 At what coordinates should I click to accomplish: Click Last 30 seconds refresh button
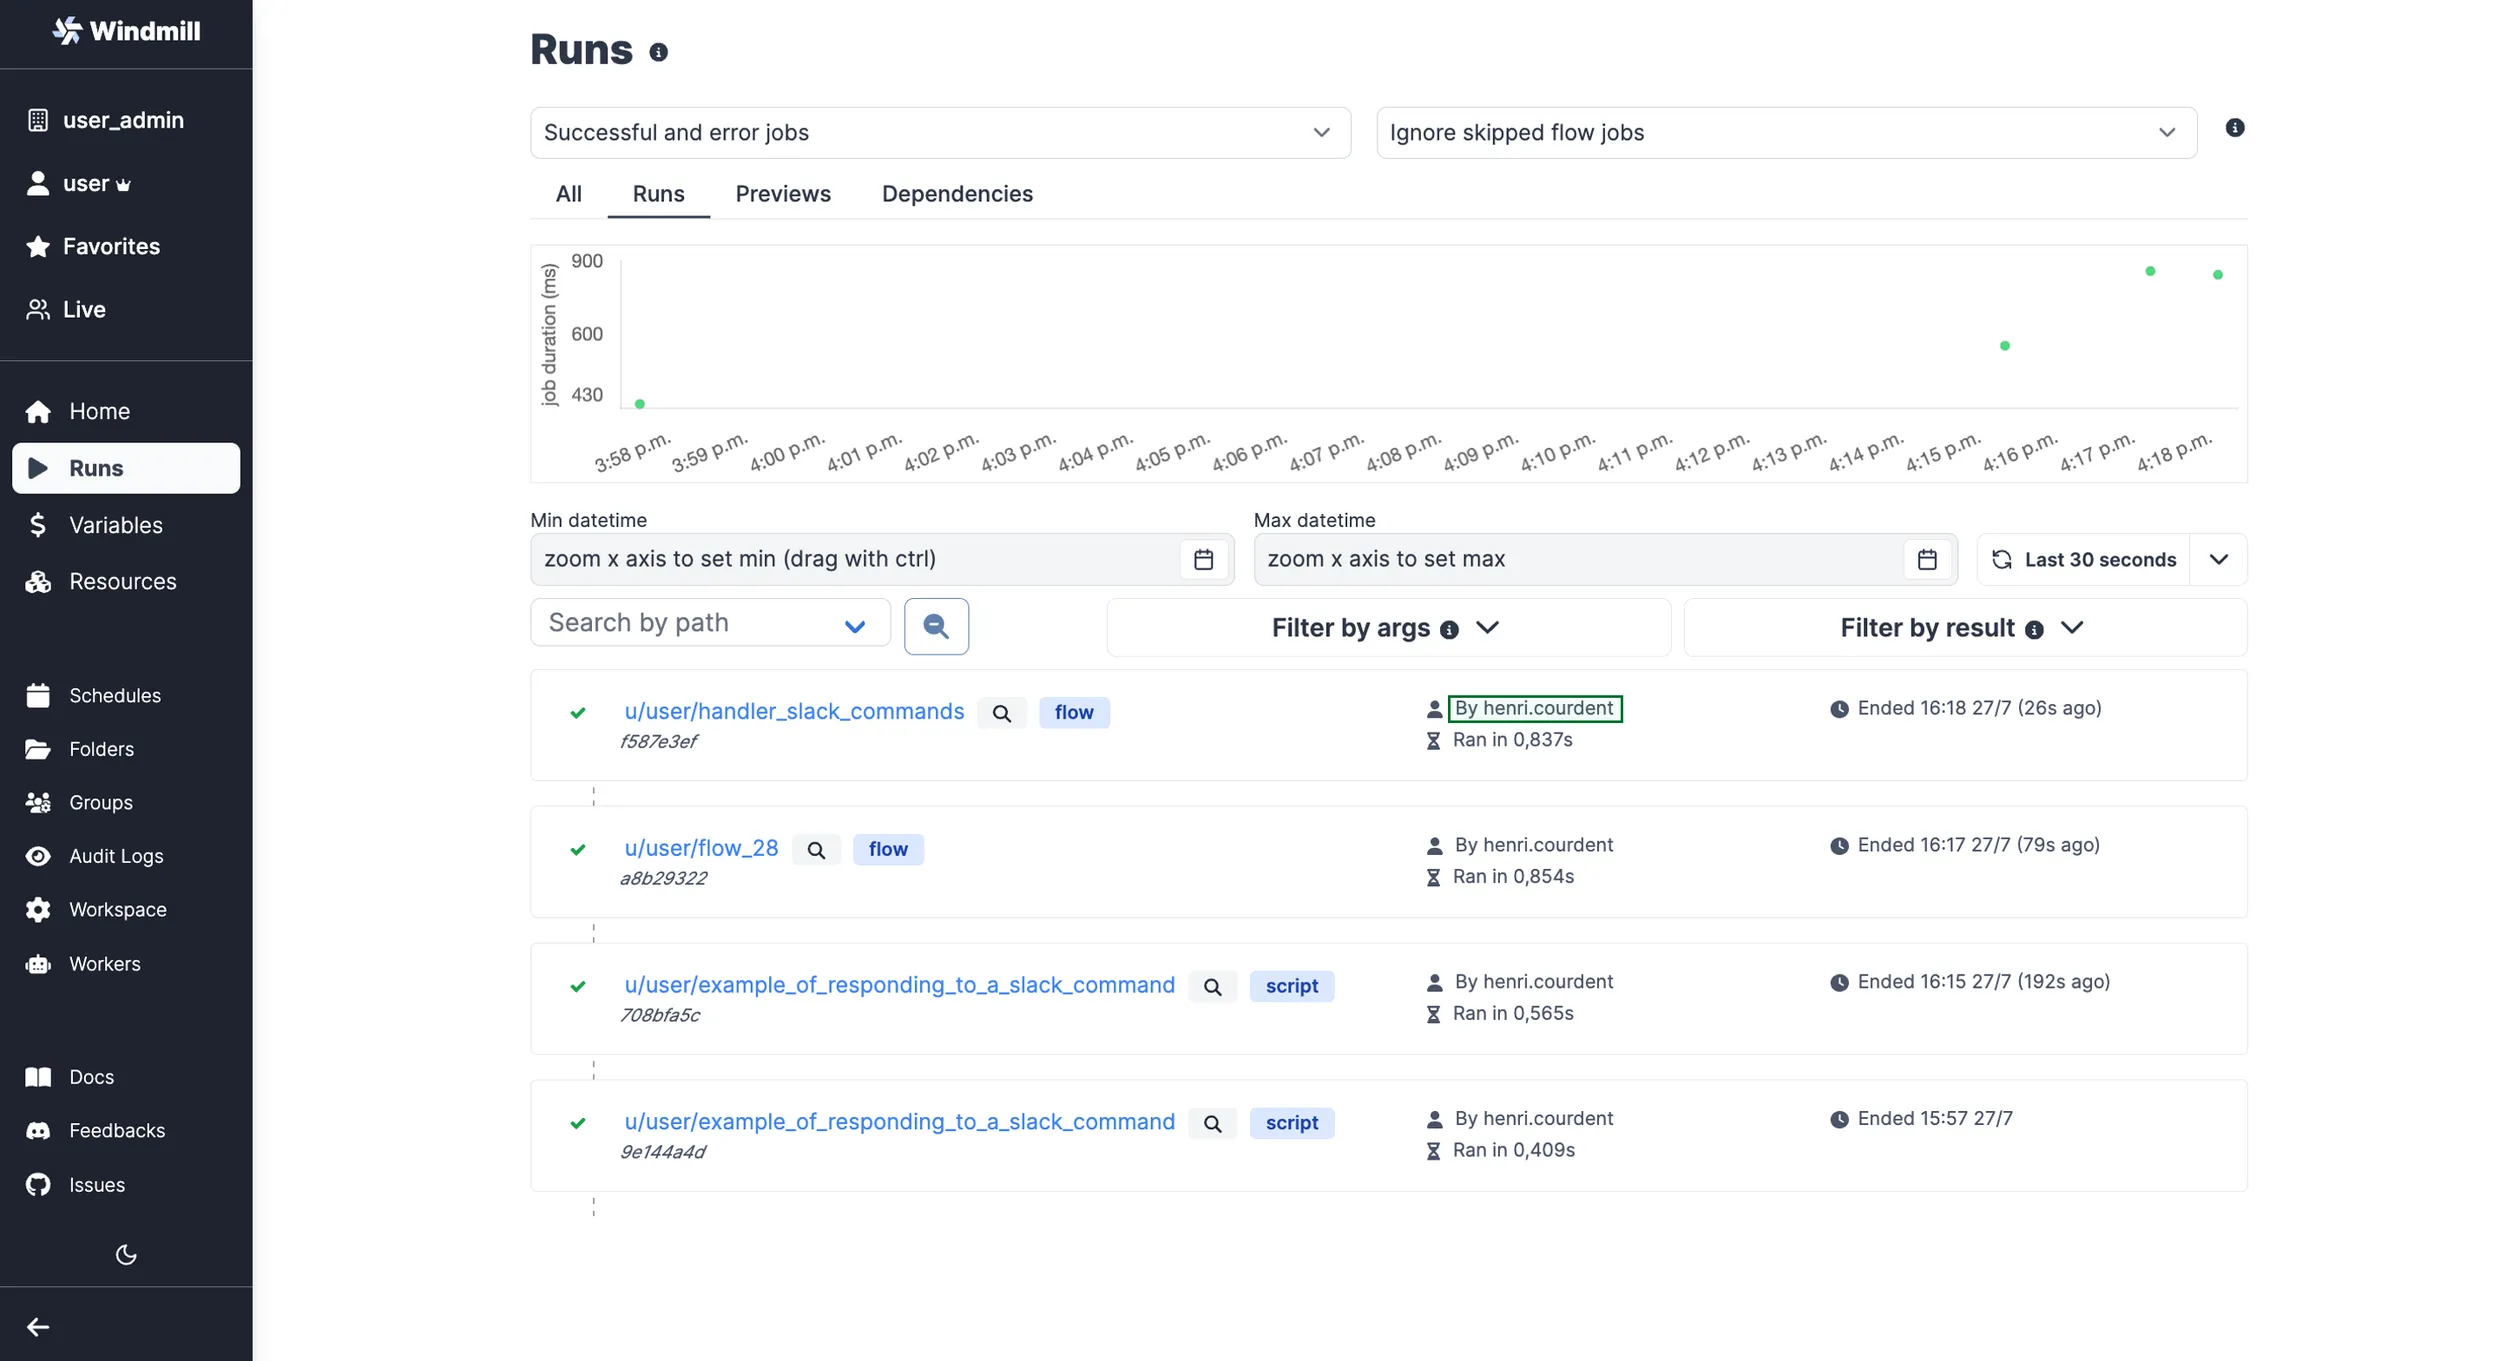pyautogui.click(x=2083, y=559)
